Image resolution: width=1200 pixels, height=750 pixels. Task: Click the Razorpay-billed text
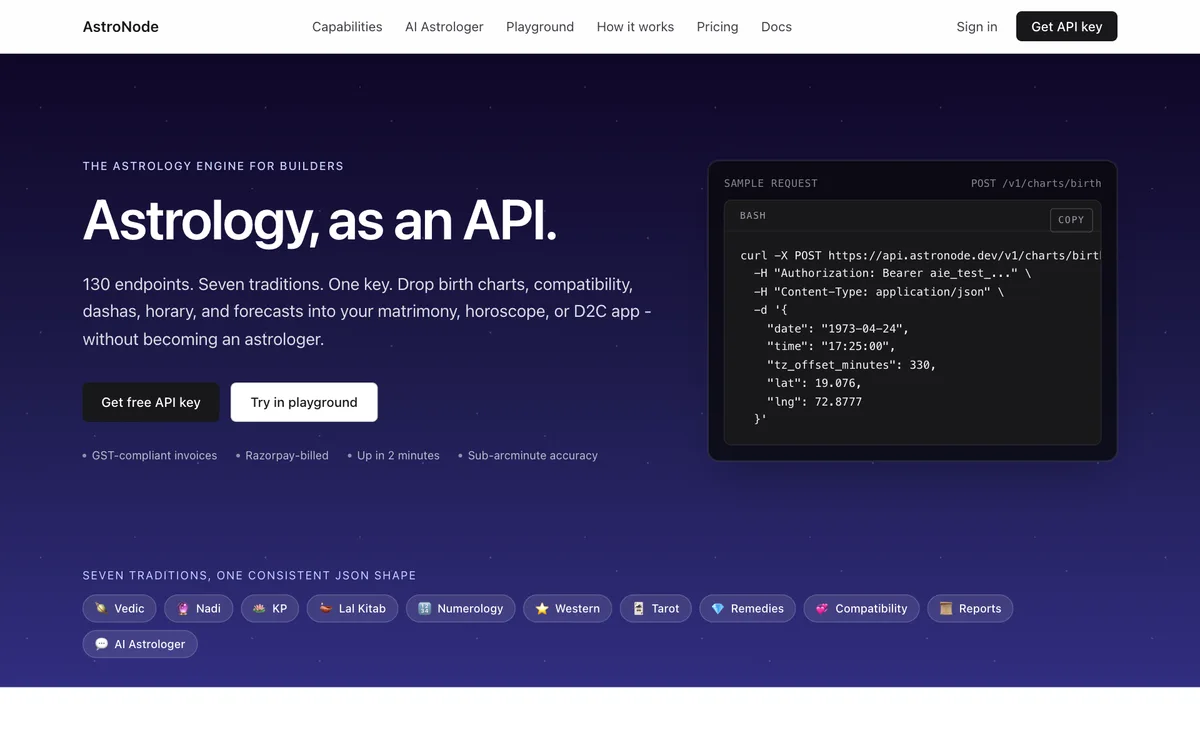(287, 455)
